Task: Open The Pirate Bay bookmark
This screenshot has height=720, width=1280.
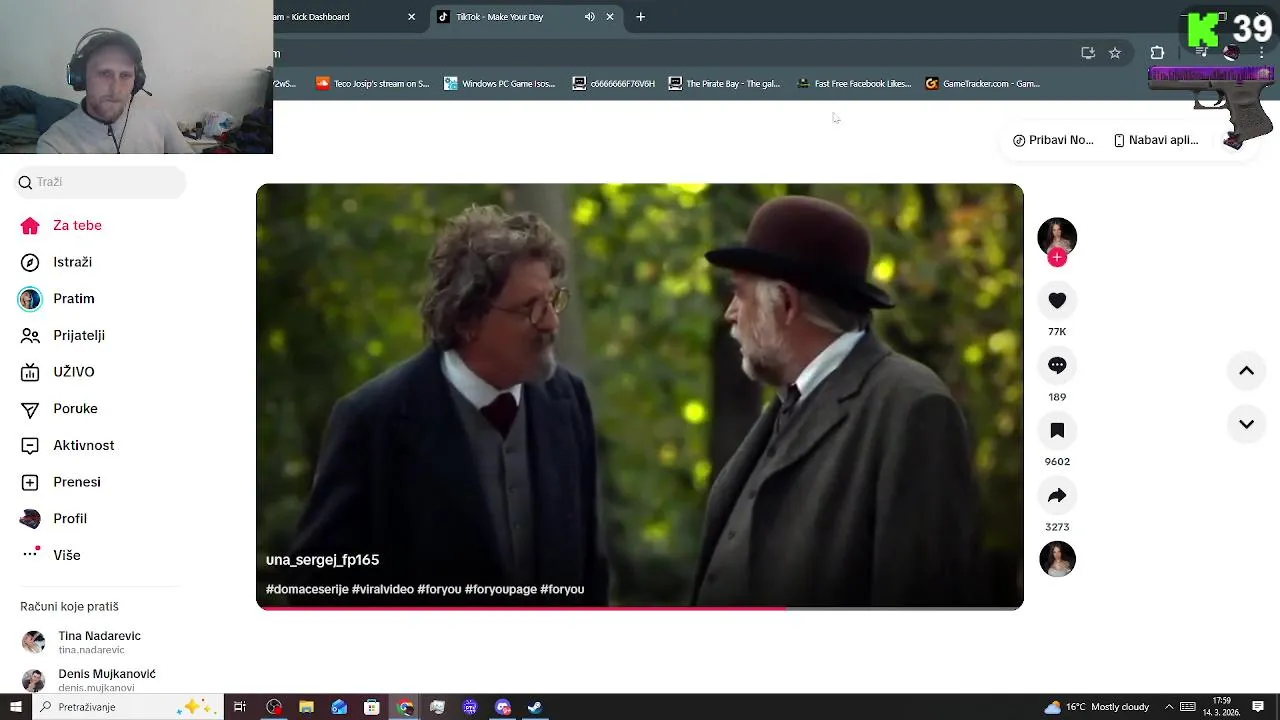Action: (x=724, y=84)
